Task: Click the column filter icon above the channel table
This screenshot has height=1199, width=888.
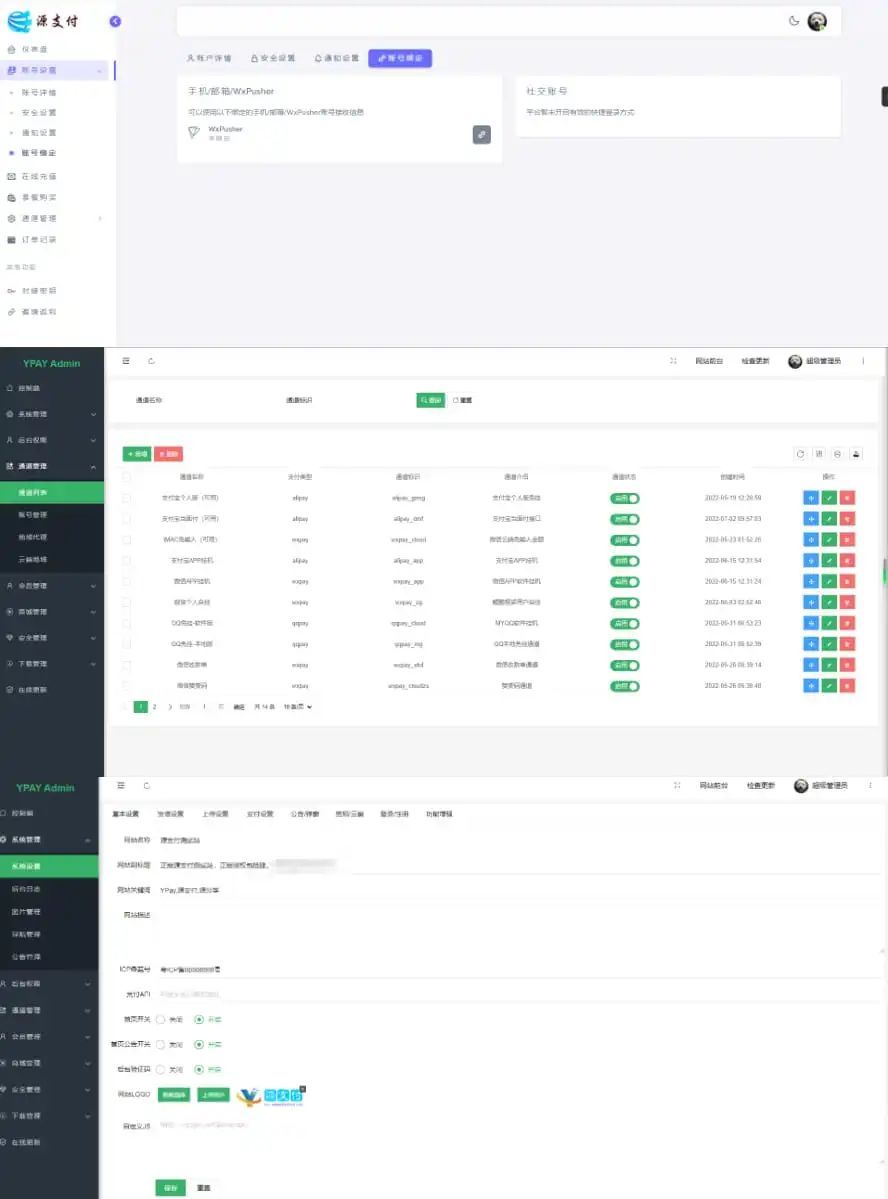Action: point(819,454)
